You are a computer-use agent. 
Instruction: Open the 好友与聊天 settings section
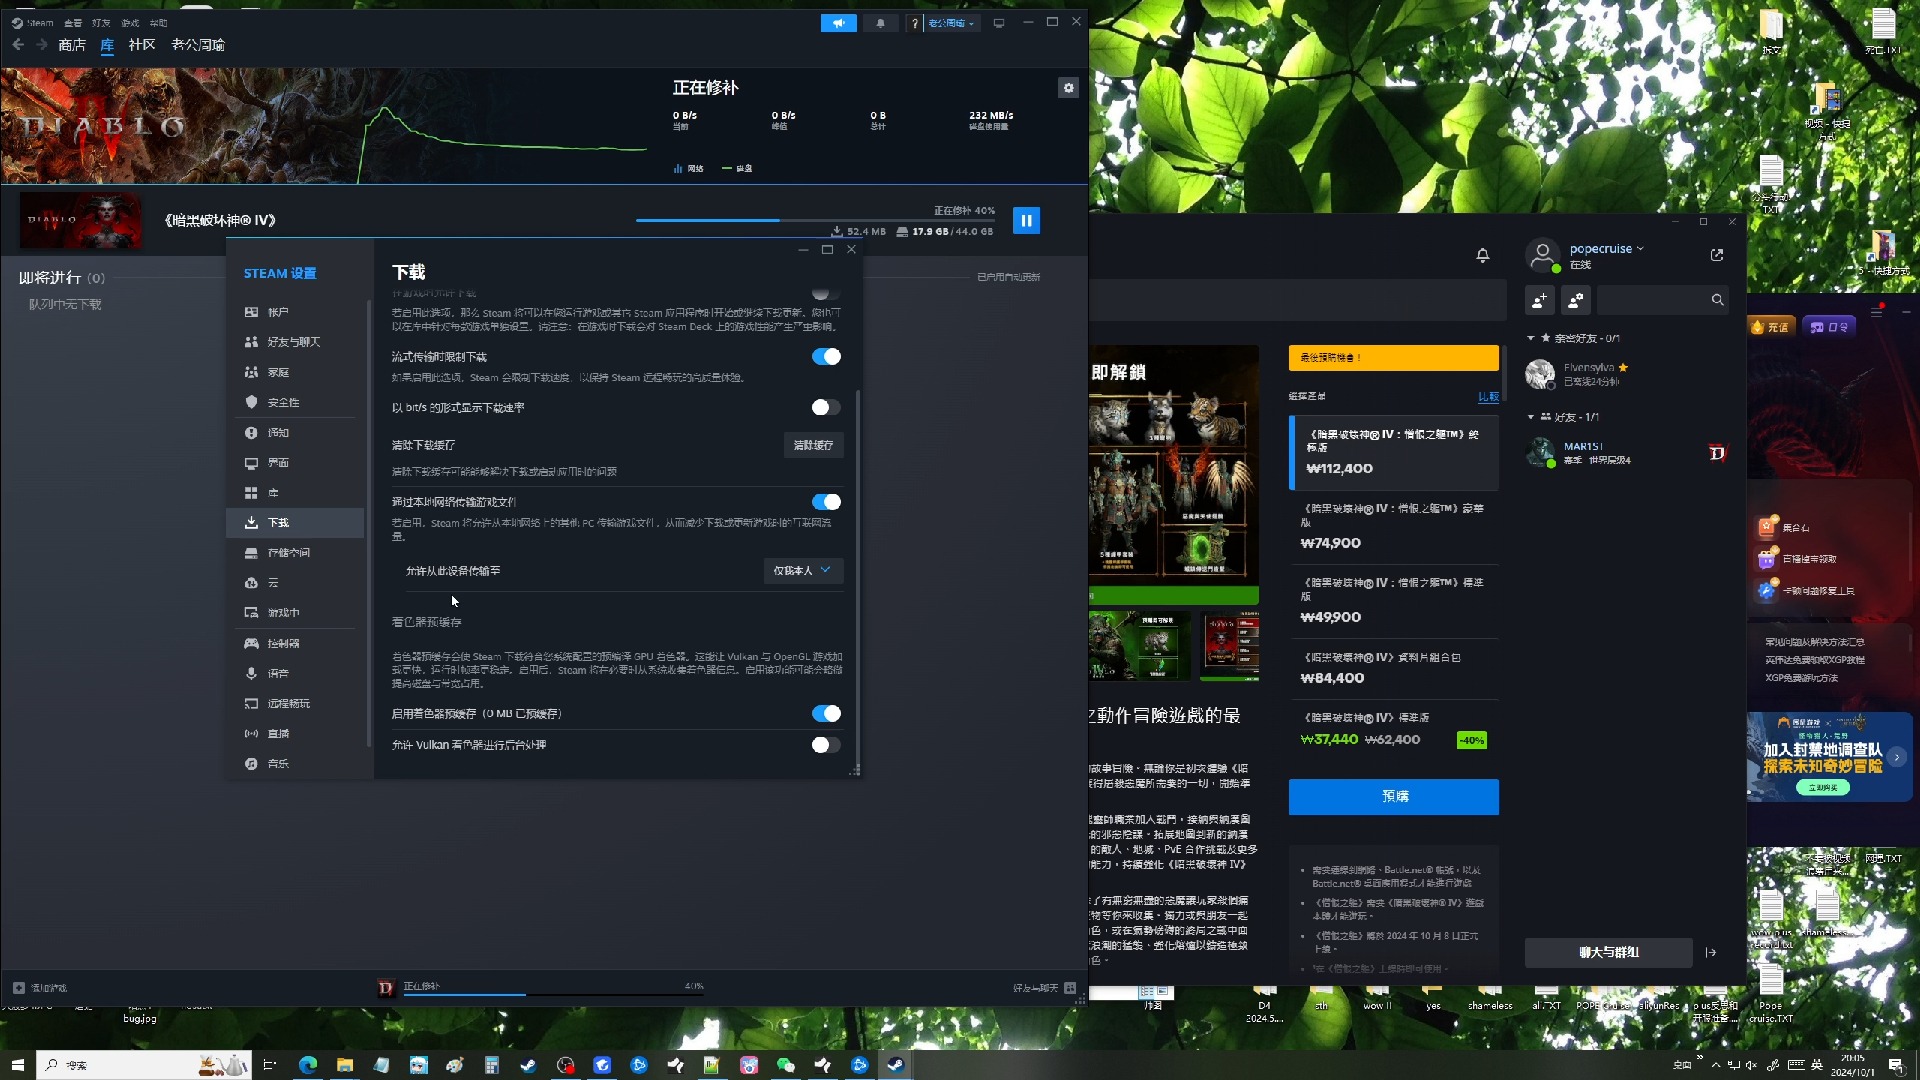(x=295, y=342)
